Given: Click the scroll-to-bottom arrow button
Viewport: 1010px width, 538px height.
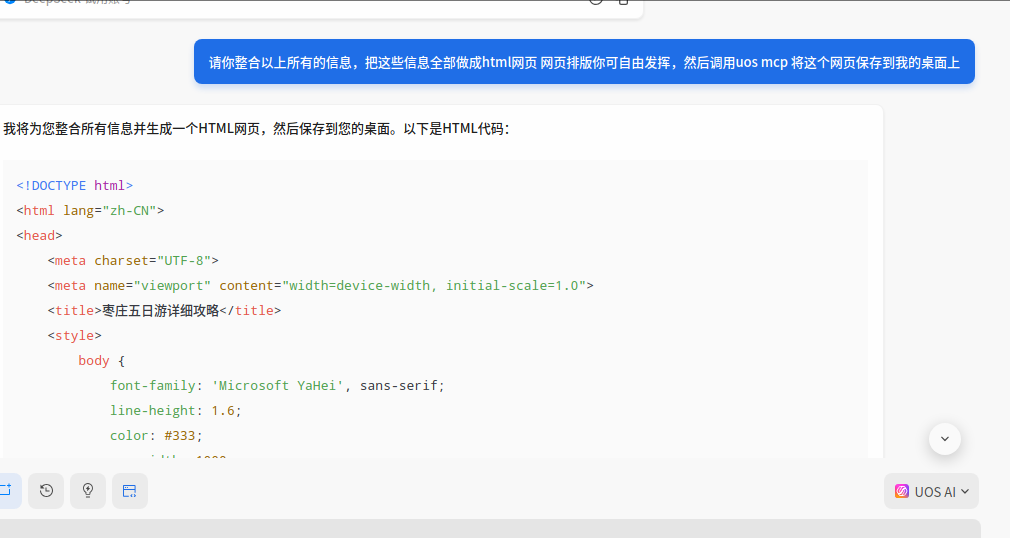Looking at the screenshot, I should pos(944,439).
